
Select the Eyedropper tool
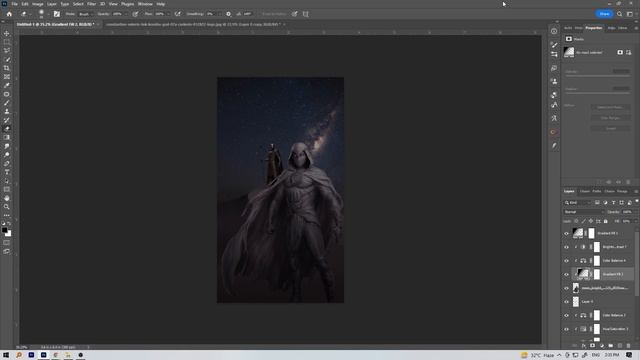[x=7, y=85]
